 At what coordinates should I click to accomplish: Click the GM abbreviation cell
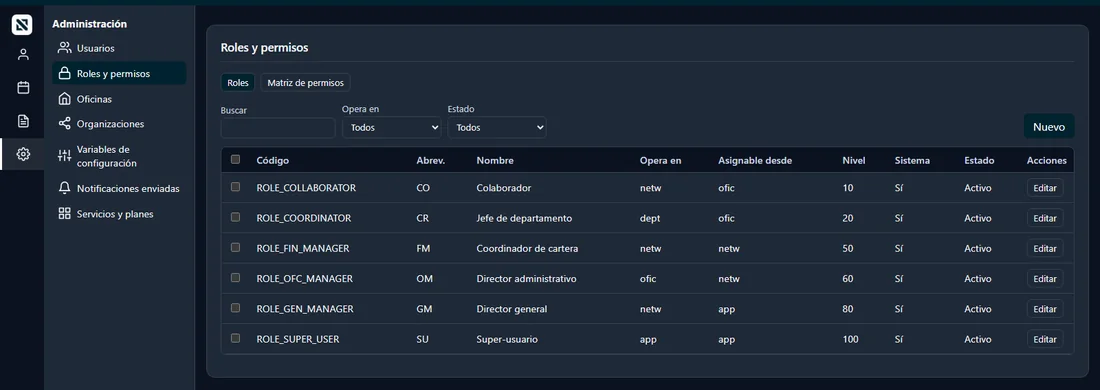click(x=424, y=309)
